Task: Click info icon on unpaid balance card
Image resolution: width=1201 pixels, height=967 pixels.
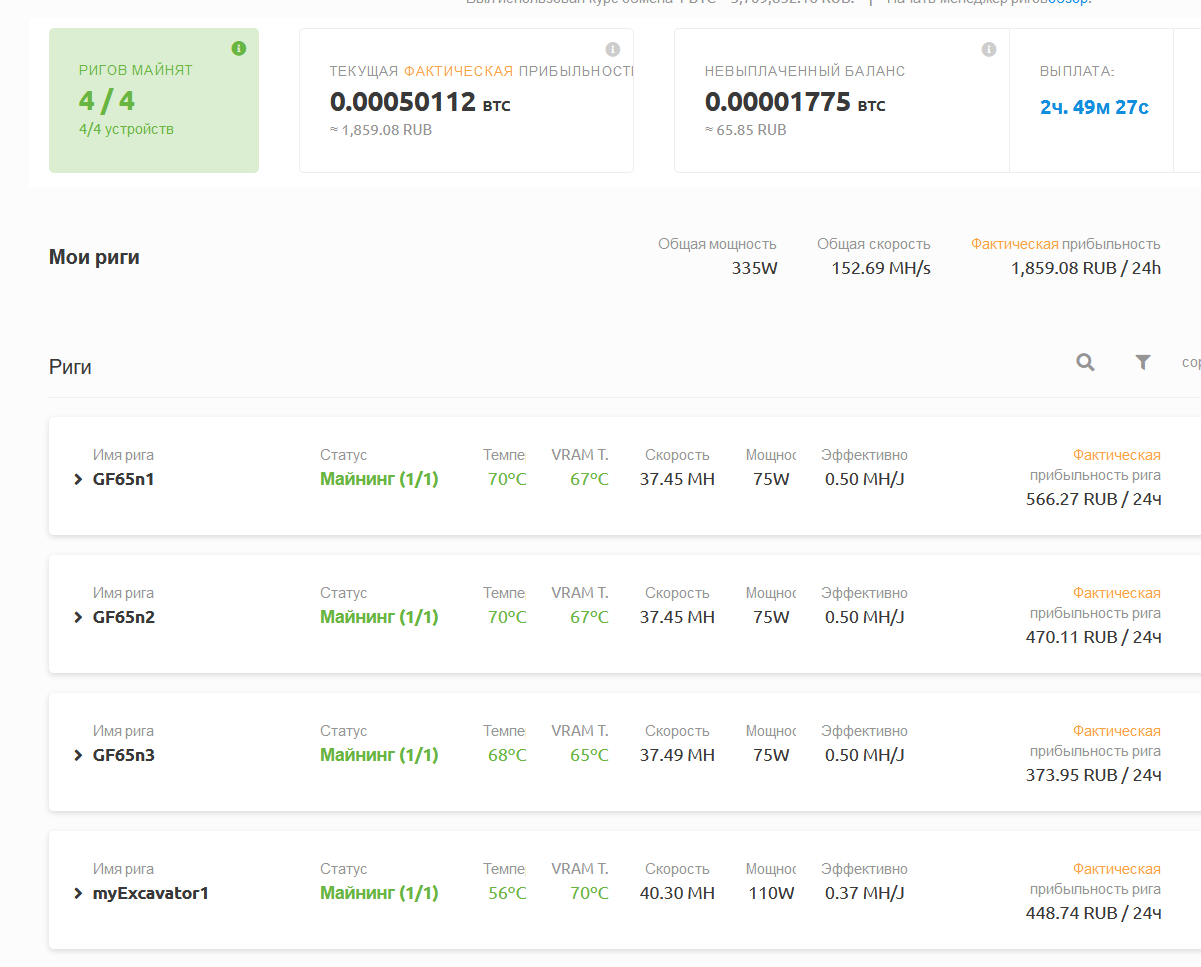Action: (989, 49)
